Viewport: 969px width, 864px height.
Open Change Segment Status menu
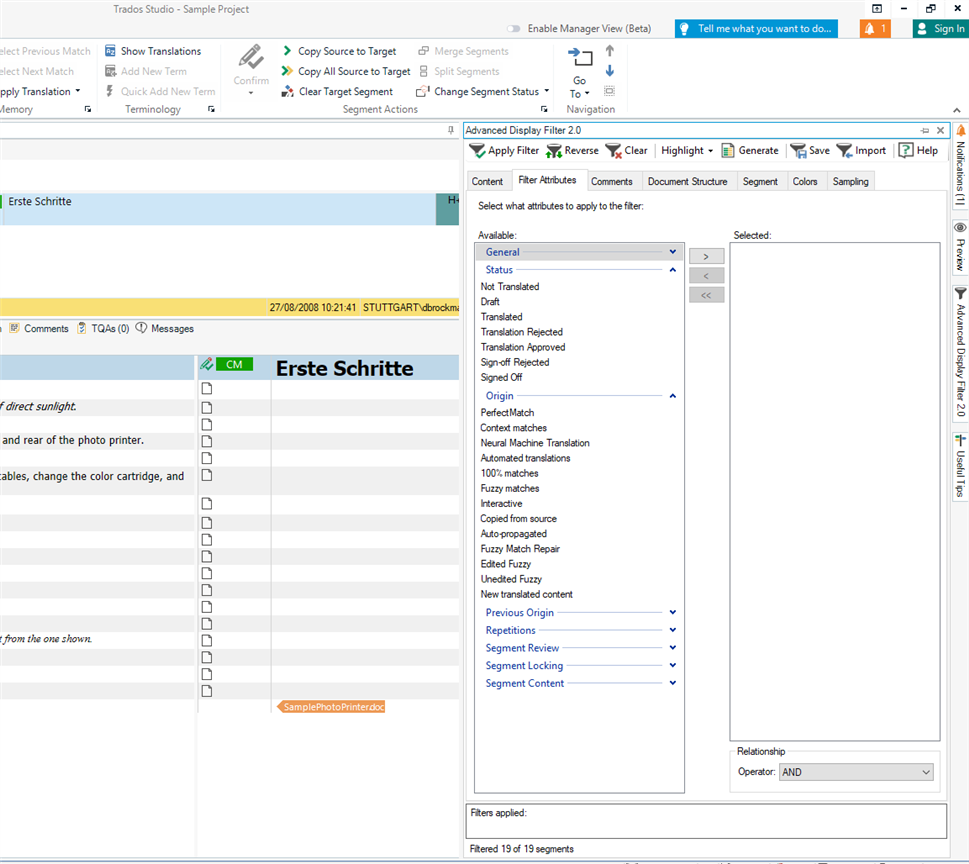click(x=483, y=91)
